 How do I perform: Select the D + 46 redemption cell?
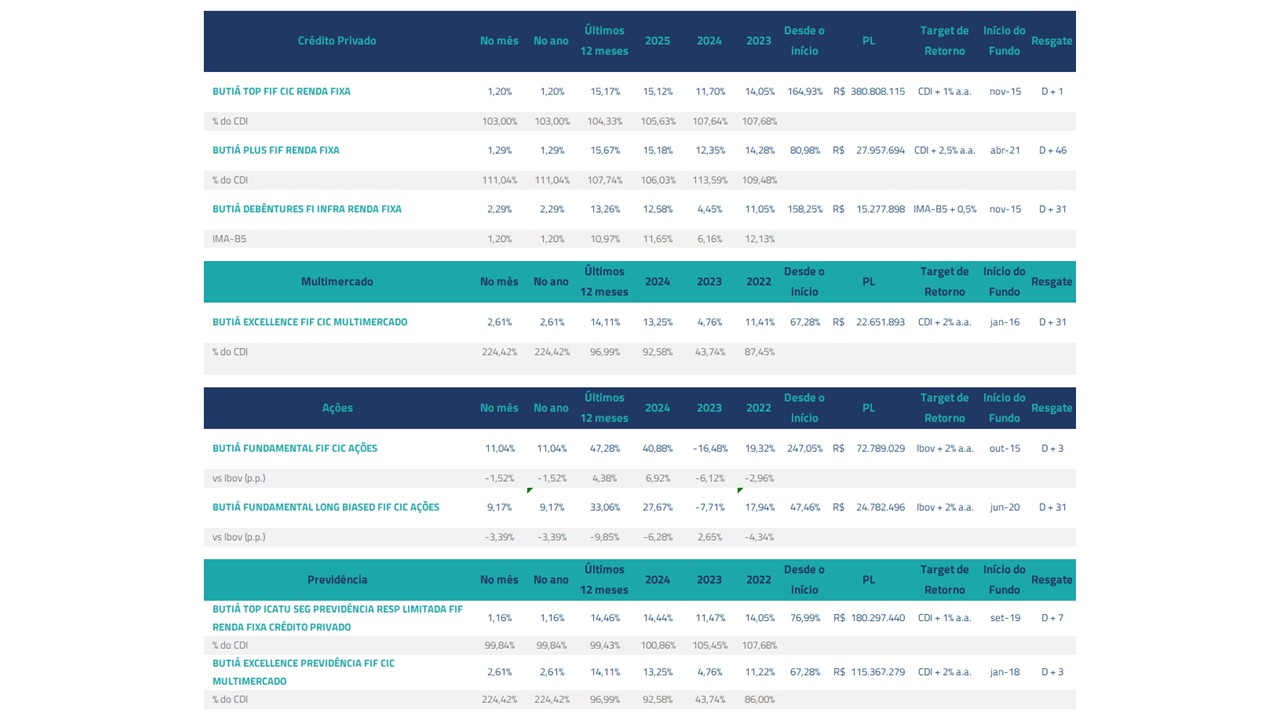pyautogui.click(x=1052, y=150)
